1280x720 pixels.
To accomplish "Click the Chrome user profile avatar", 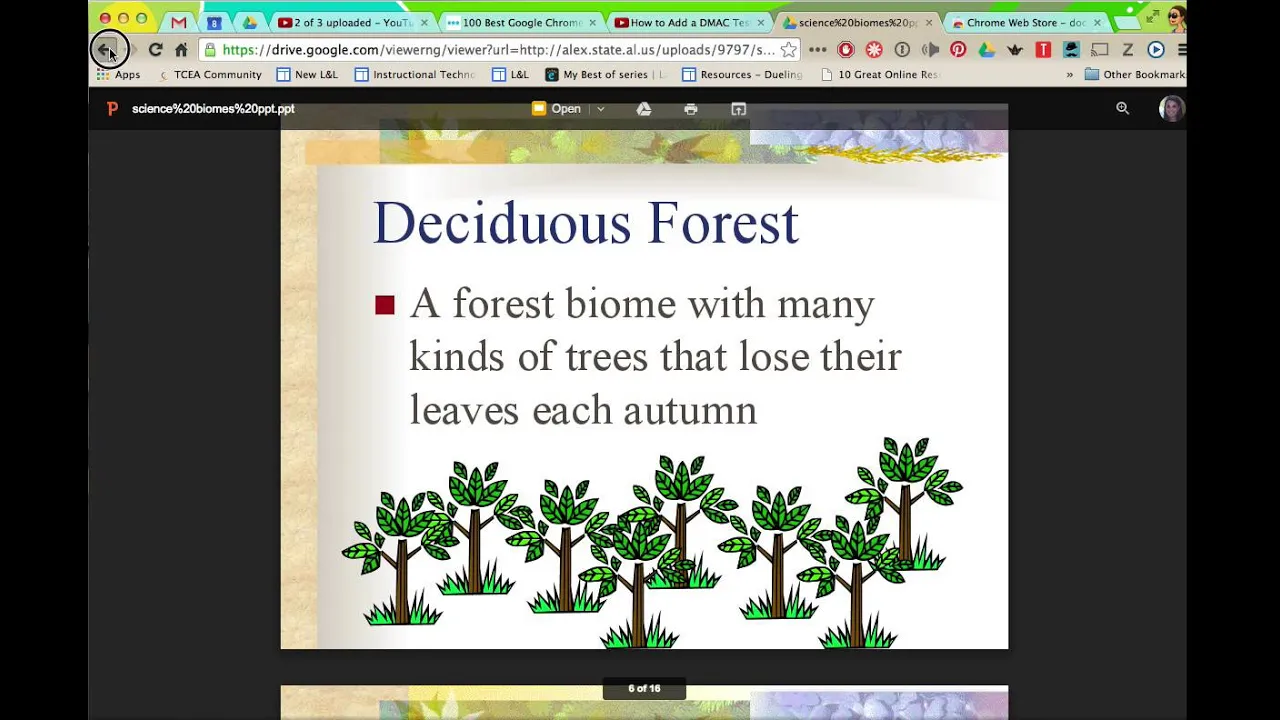I will pyautogui.click(x=1176, y=18).
